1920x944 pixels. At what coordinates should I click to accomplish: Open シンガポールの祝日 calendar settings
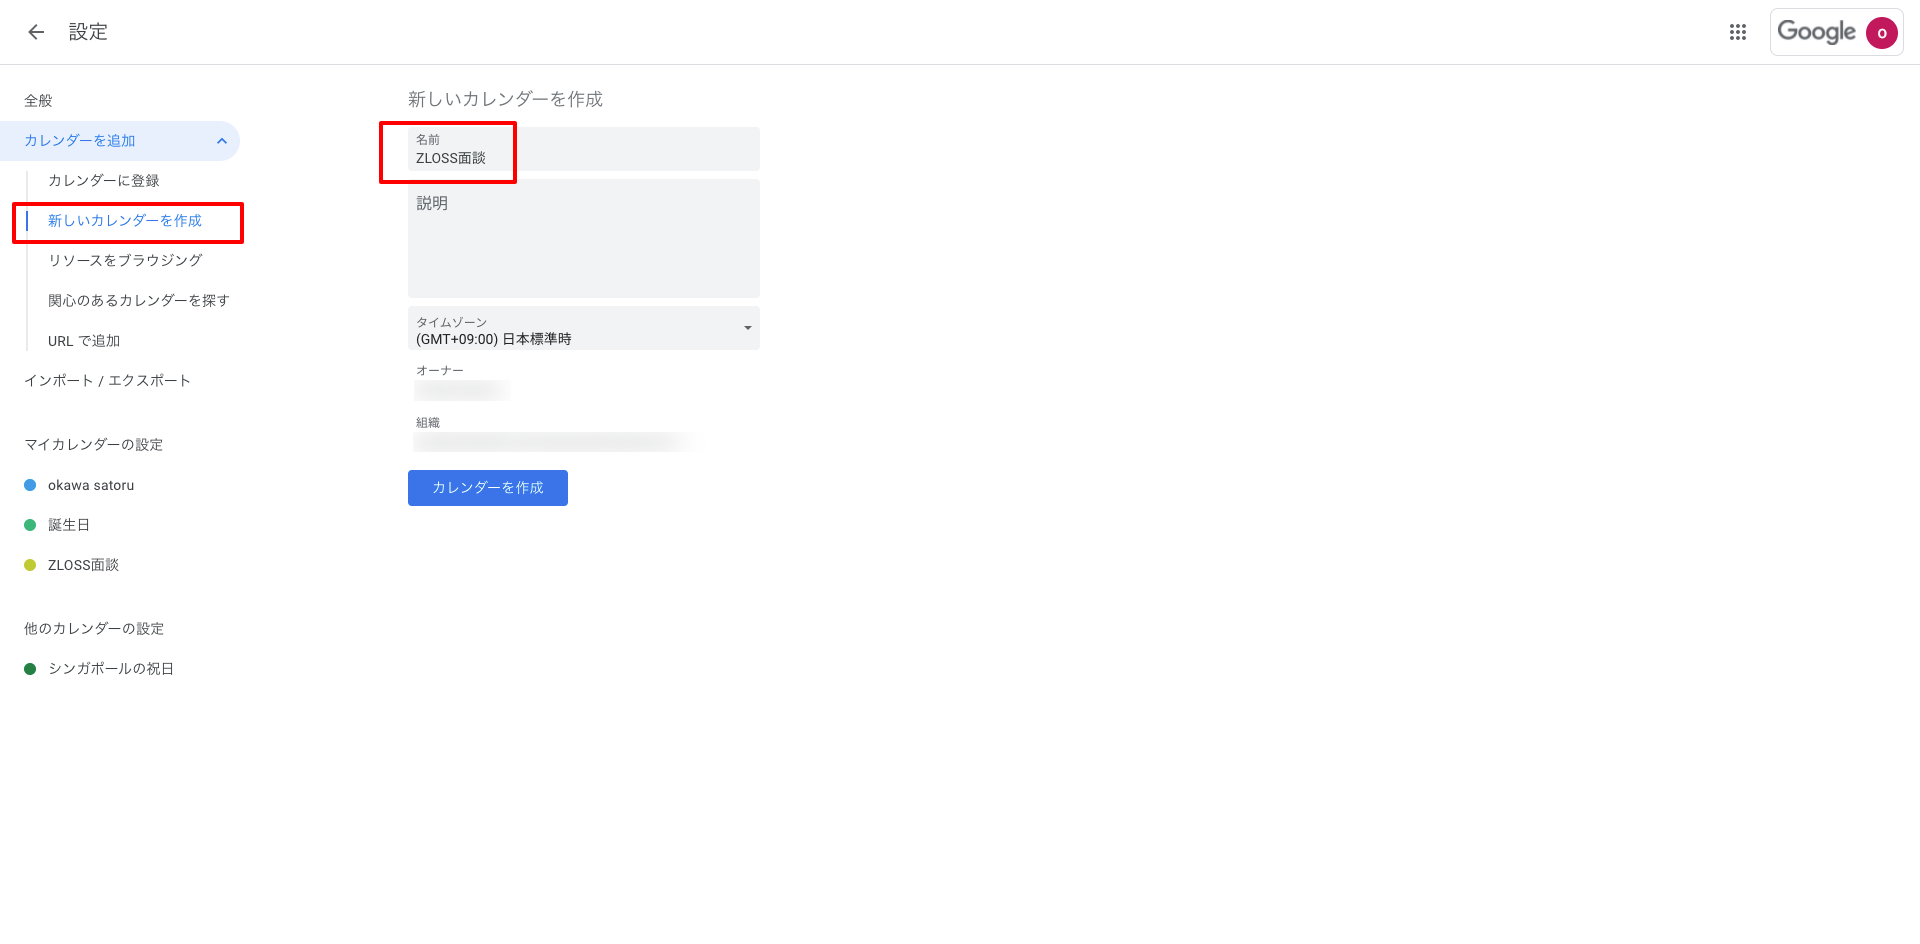(x=111, y=669)
